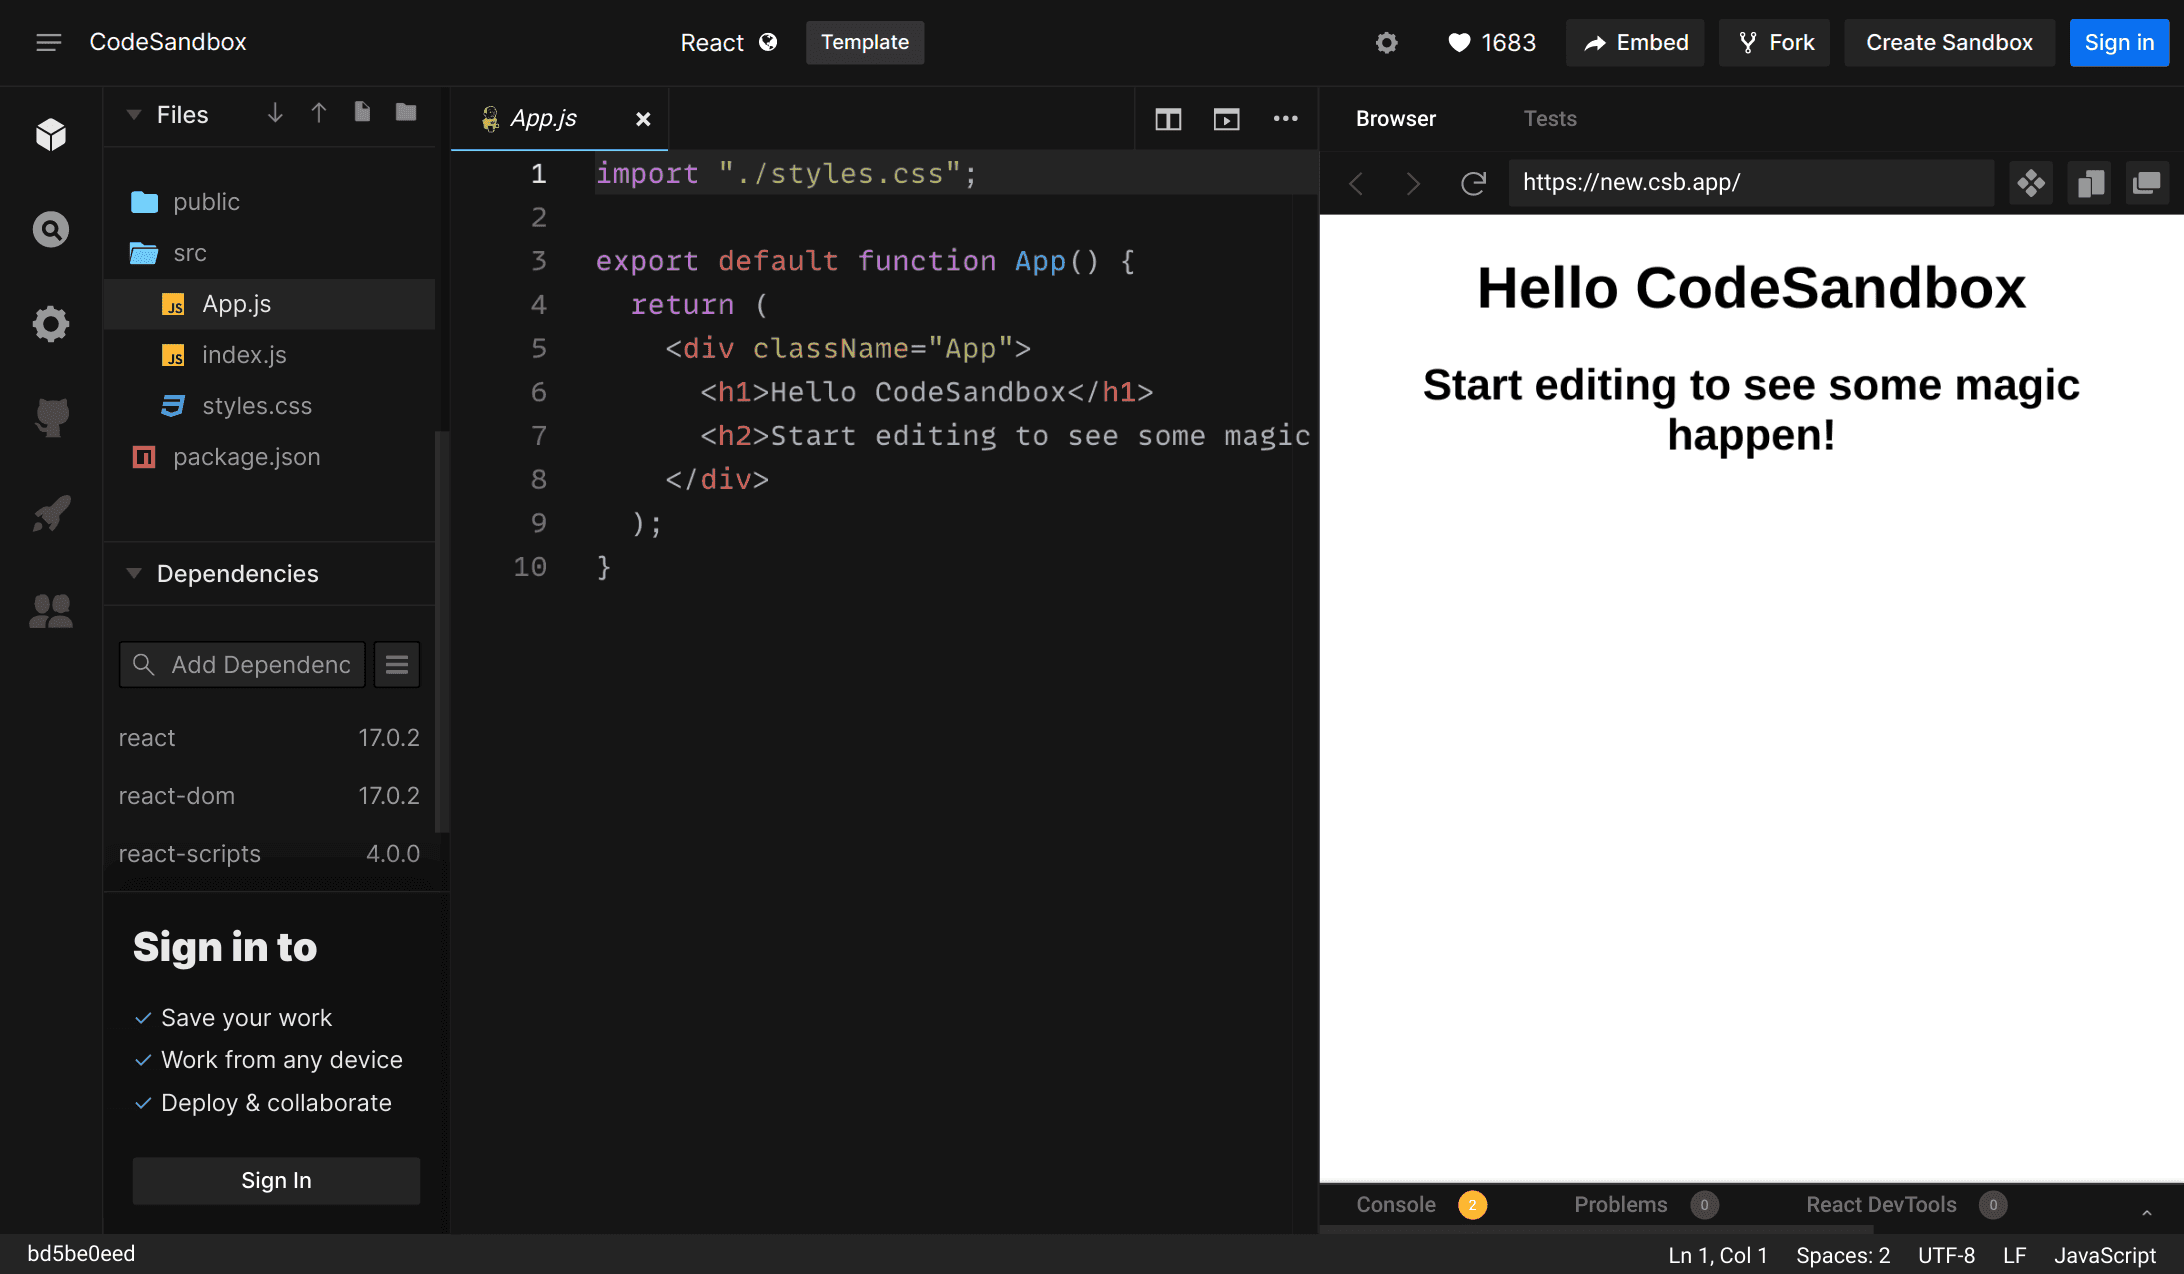Click the more options ellipsis menu
The image size is (2184, 1274).
1285,118
